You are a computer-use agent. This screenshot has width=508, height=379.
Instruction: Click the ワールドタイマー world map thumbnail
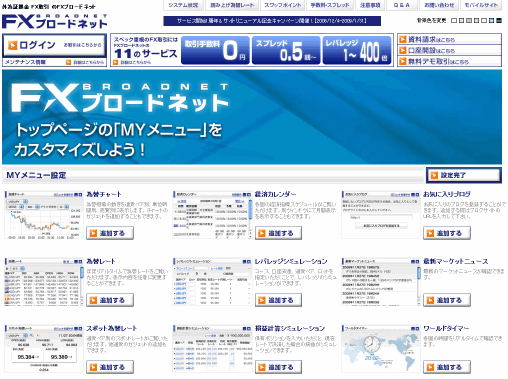click(x=381, y=349)
